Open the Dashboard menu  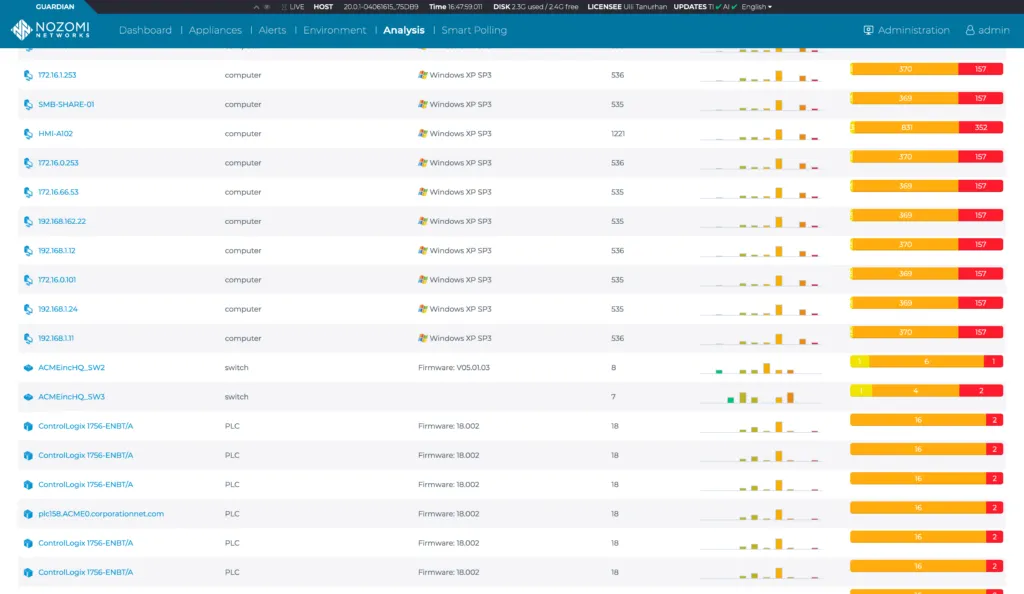[145, 30]
